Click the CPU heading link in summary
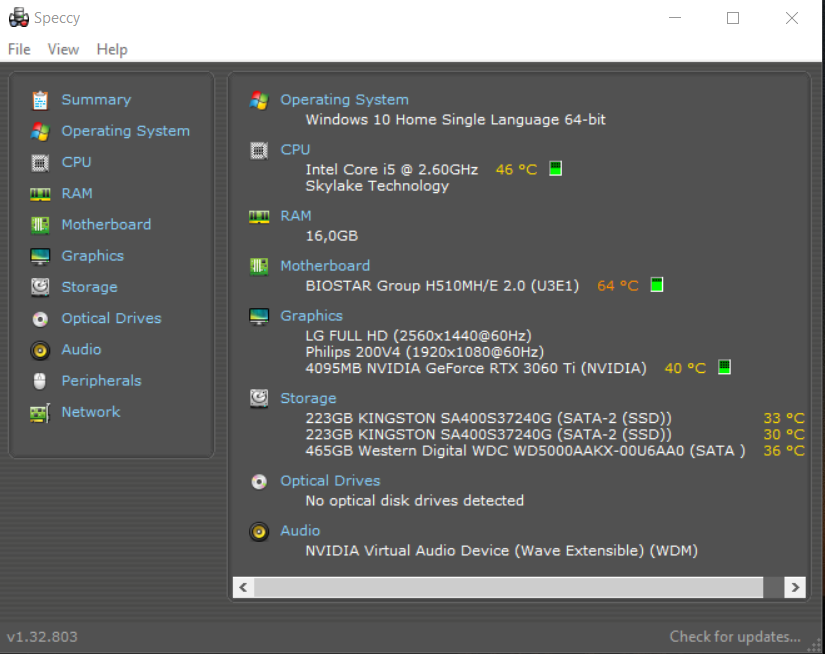The width and height of the screenshot is (825, 654). (x=295, y=149)
